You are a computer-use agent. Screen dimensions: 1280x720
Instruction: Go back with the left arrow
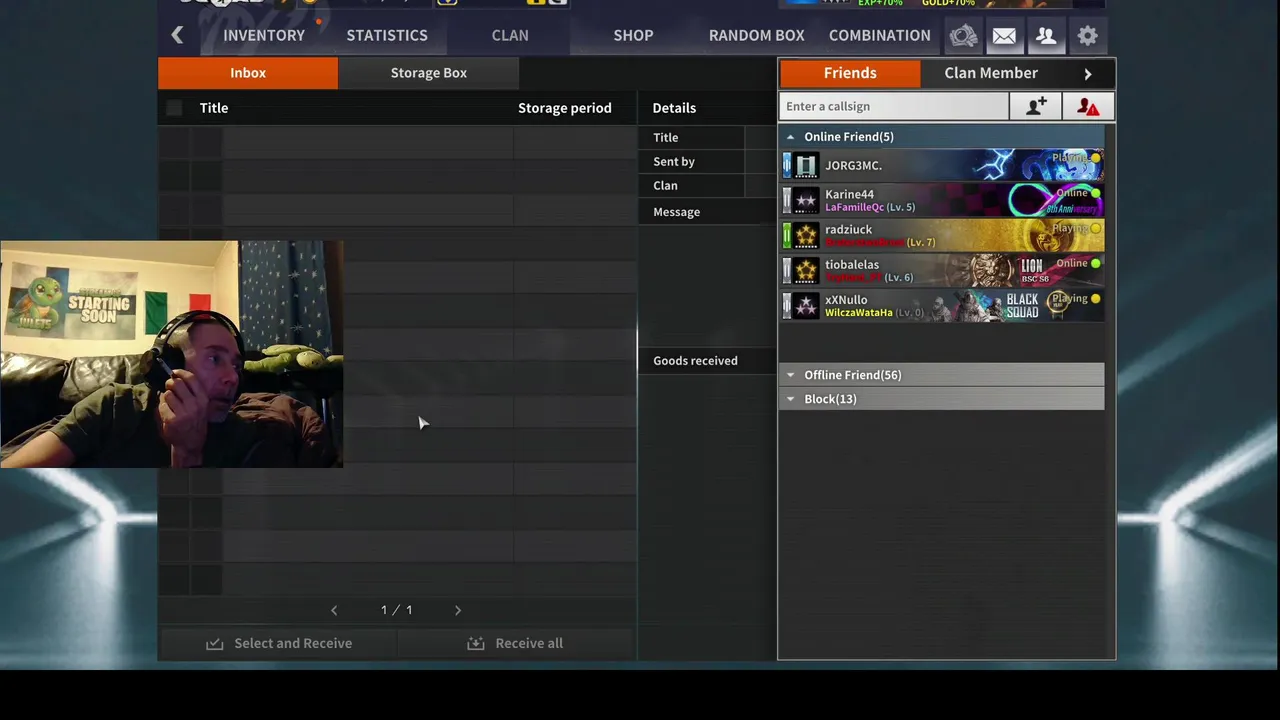point(177,35)
